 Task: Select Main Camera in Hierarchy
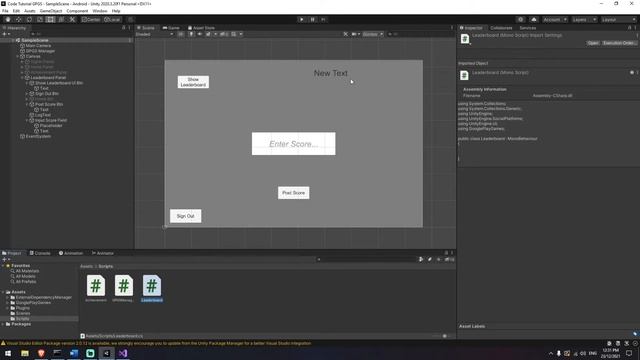pos(38,46)
